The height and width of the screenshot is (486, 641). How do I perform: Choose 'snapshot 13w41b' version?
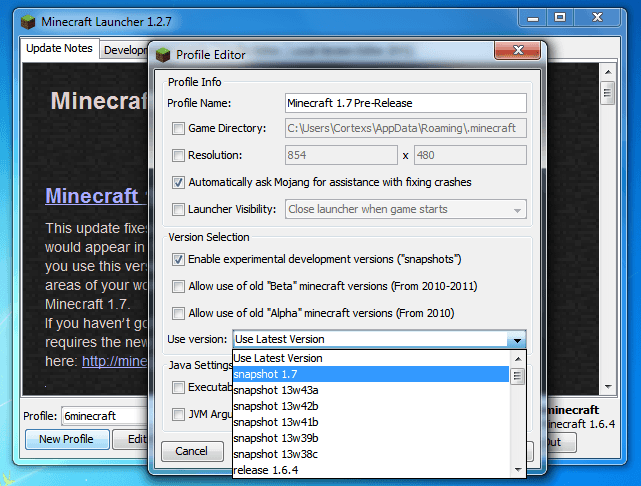(371, 422)
